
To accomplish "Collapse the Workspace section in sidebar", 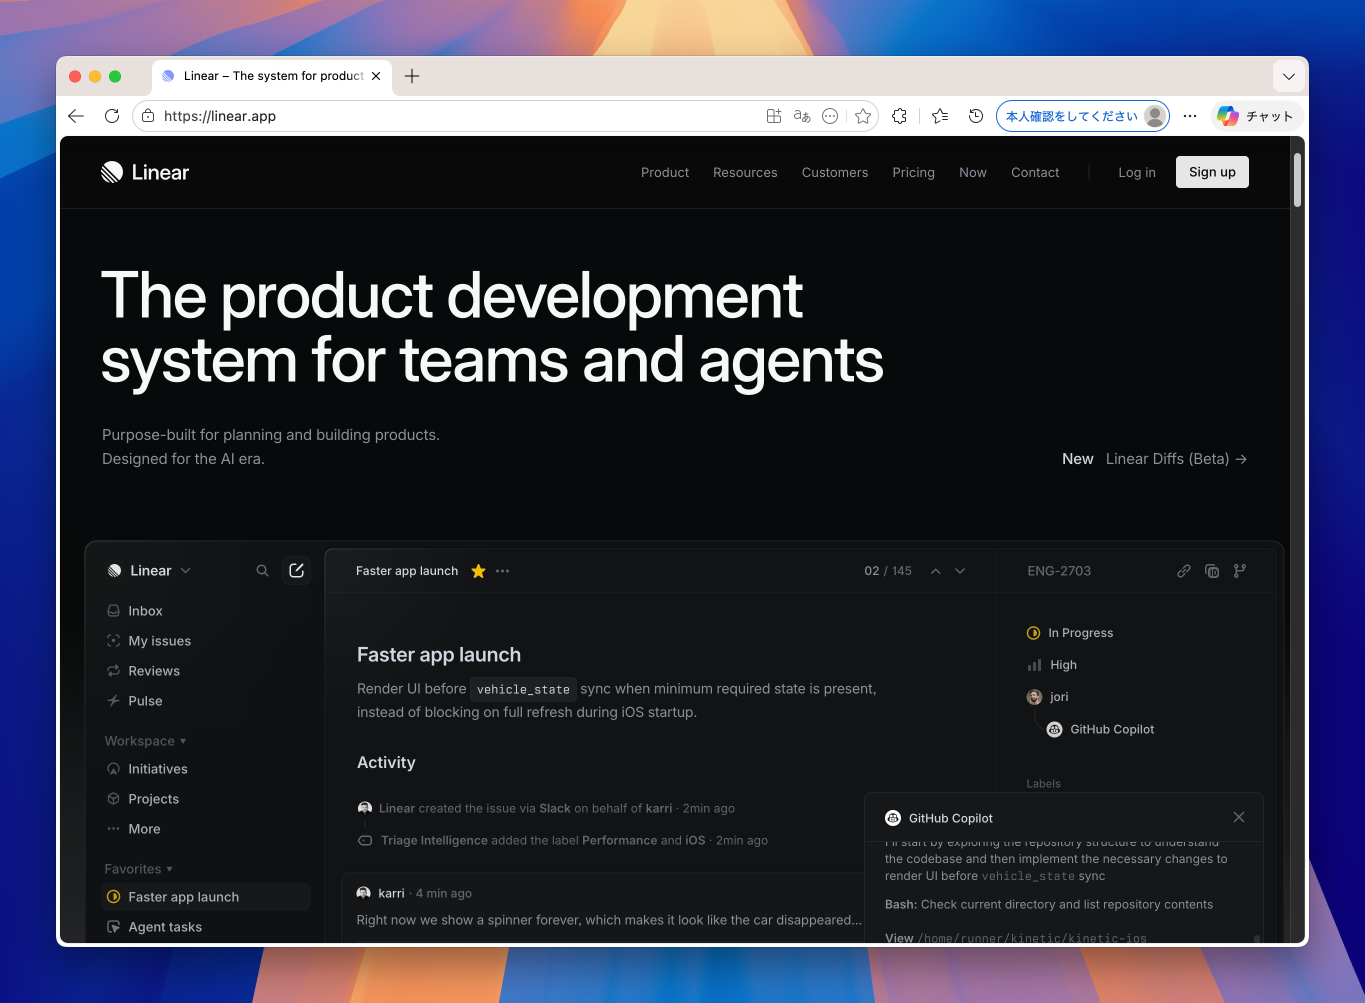I will 146,741.
